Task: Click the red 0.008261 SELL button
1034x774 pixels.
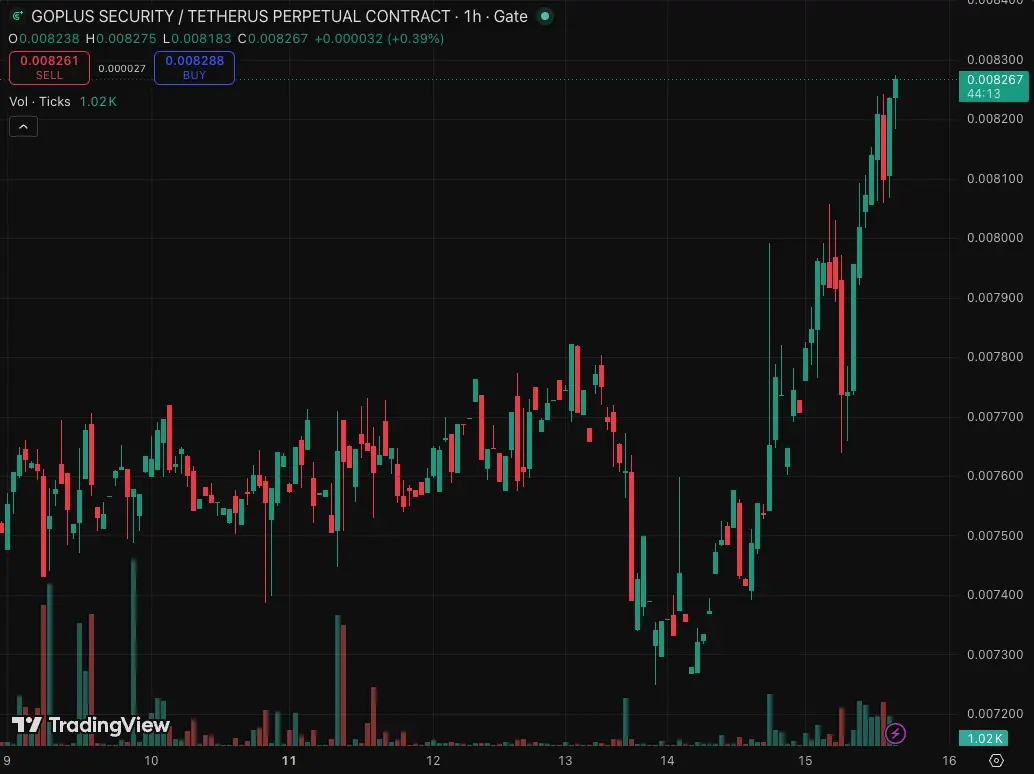Action: click(49, 68)
